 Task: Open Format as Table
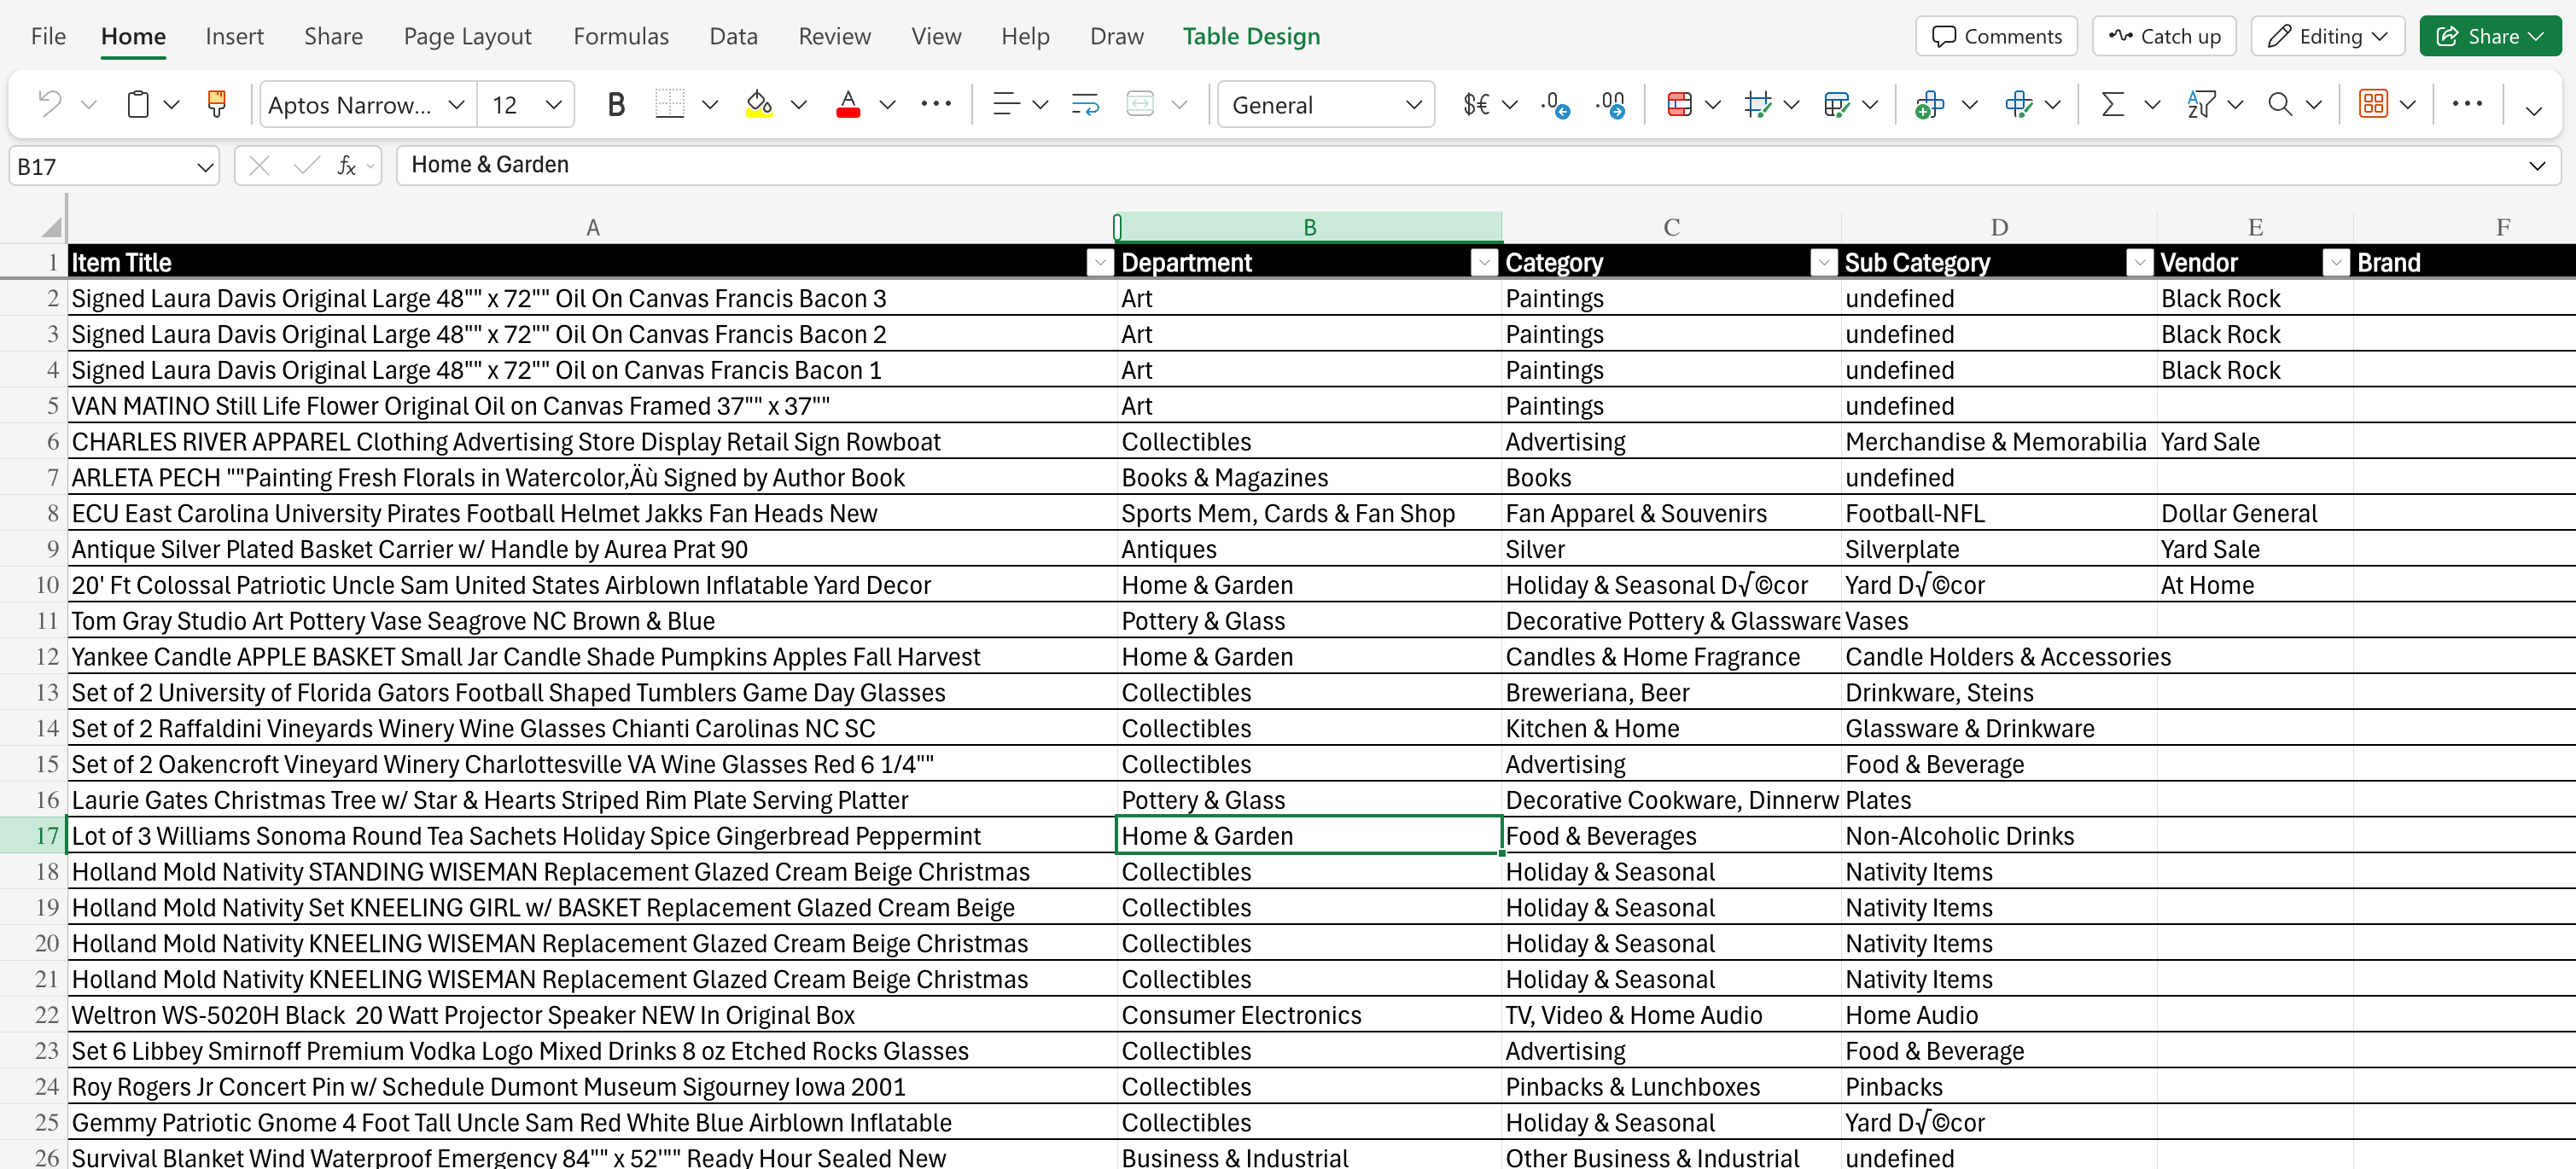(1836, 104)
